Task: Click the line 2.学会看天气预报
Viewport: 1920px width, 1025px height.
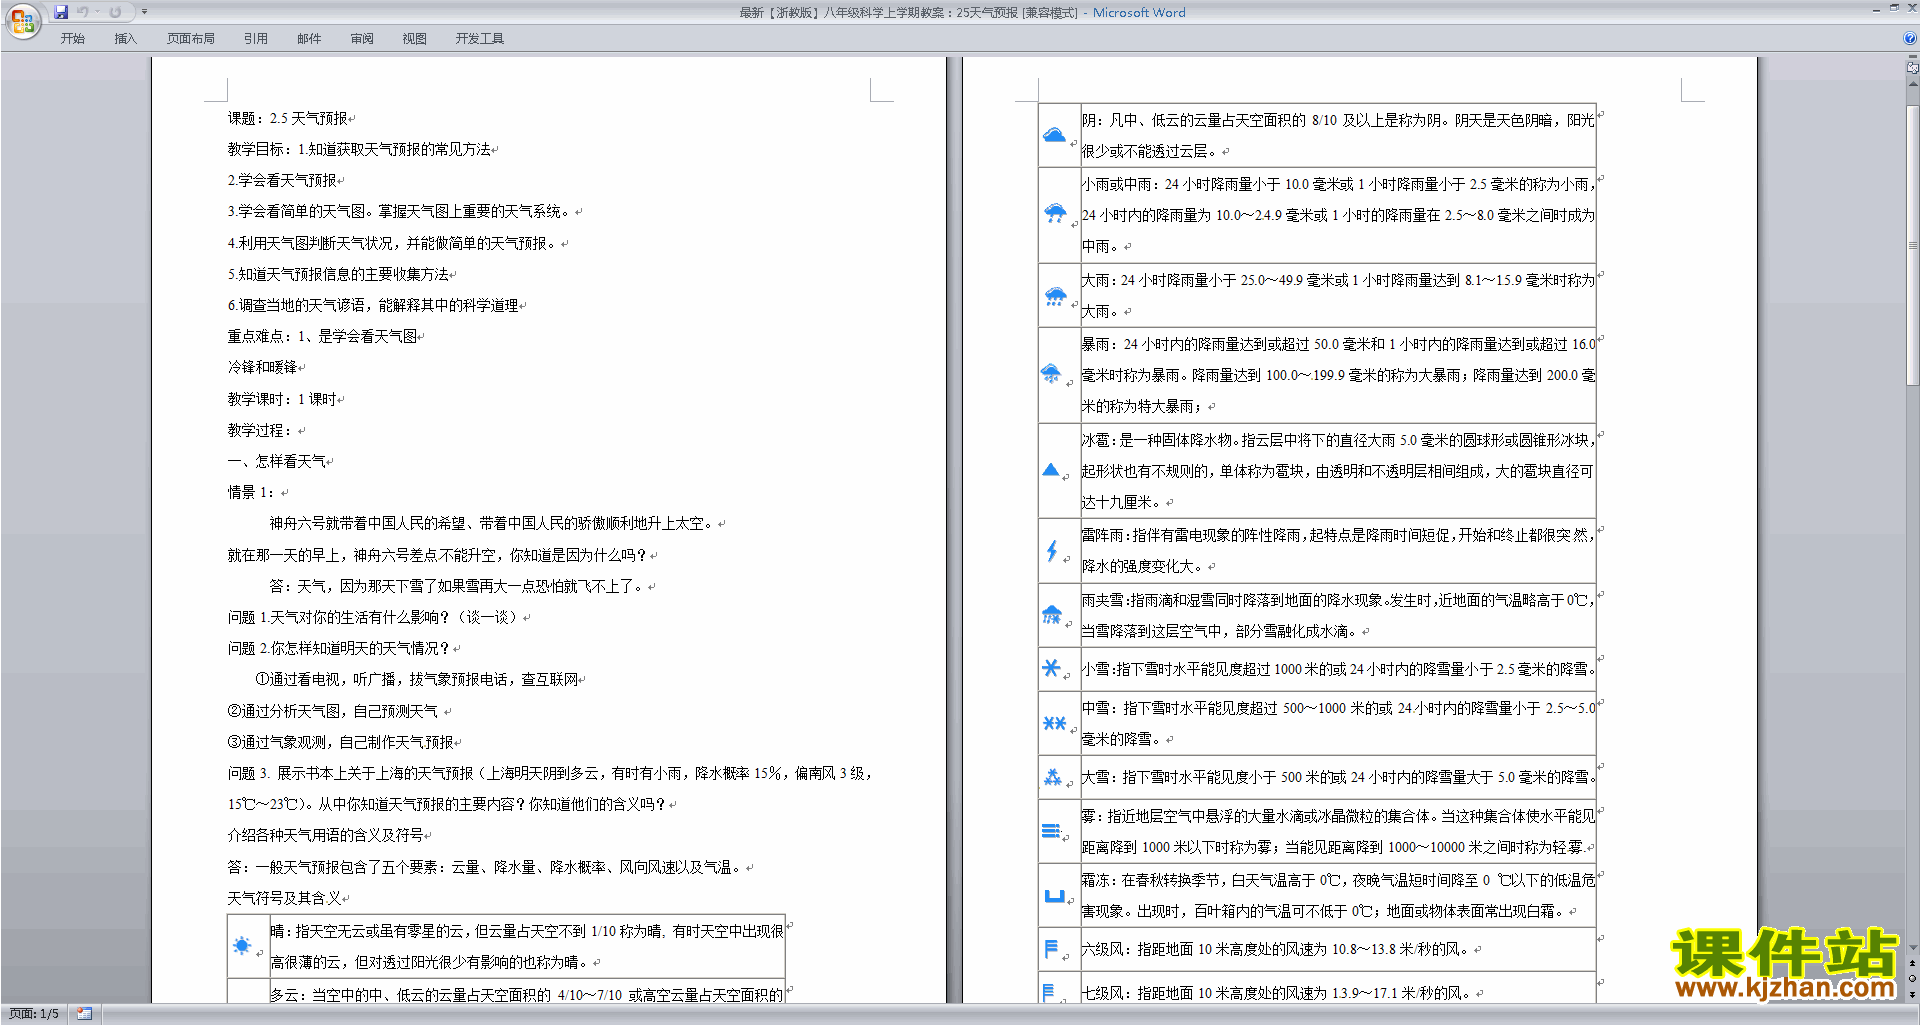Action: [x=282, y=181]
